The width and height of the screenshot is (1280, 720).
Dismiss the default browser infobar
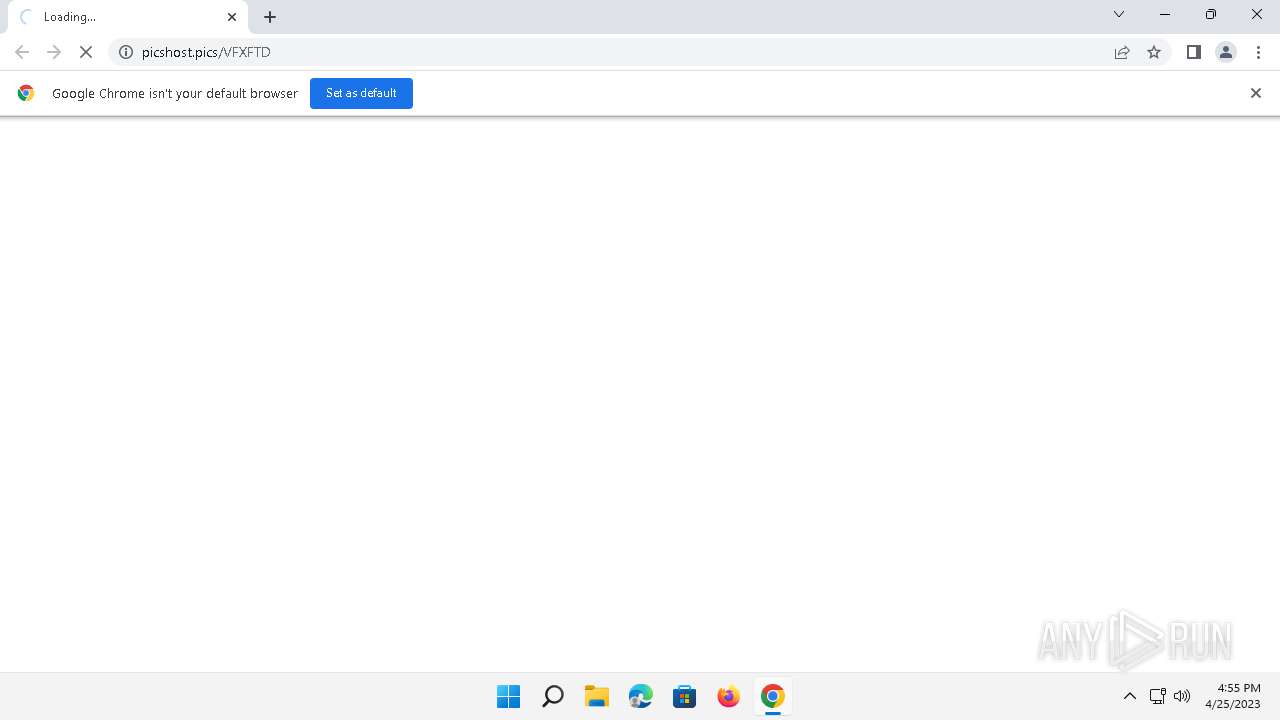point(1256,93)
